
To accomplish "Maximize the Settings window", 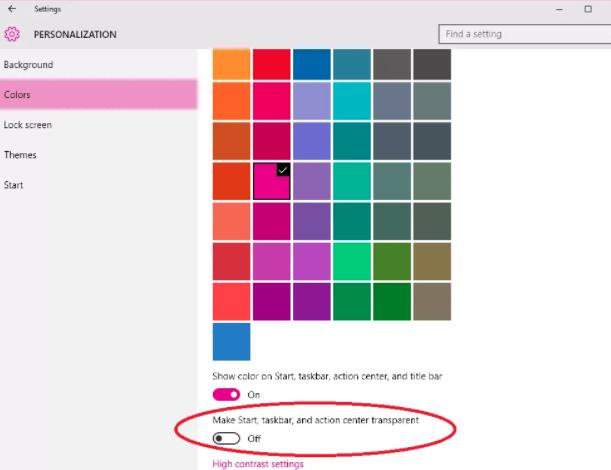I will pyautogui.click(x=587, y=9).
